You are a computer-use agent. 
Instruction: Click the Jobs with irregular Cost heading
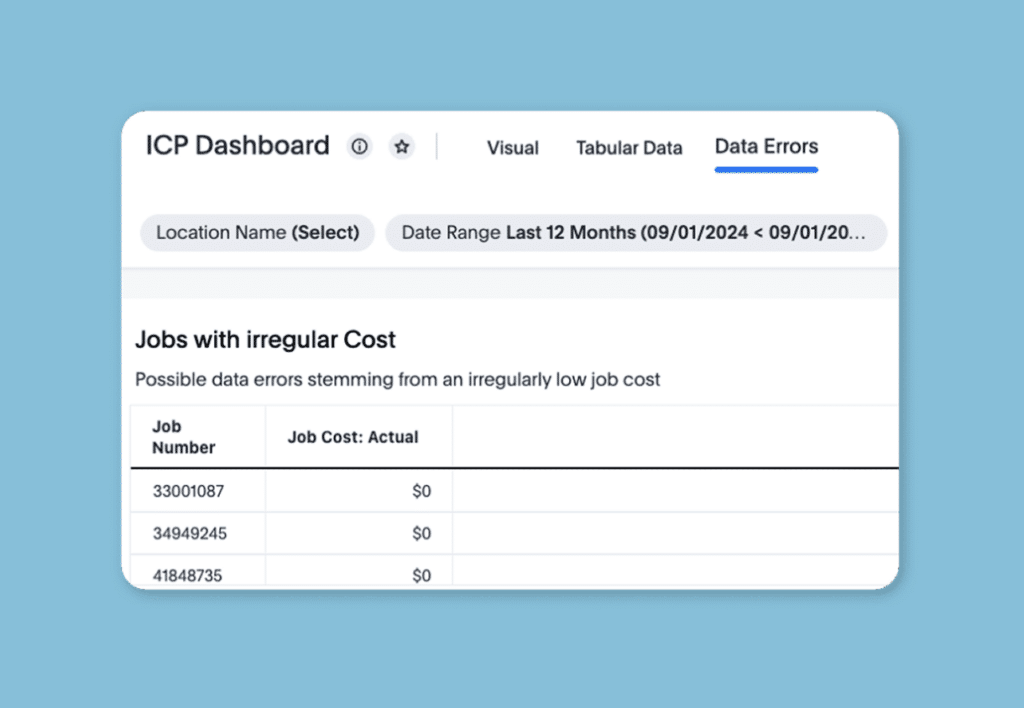265,340
